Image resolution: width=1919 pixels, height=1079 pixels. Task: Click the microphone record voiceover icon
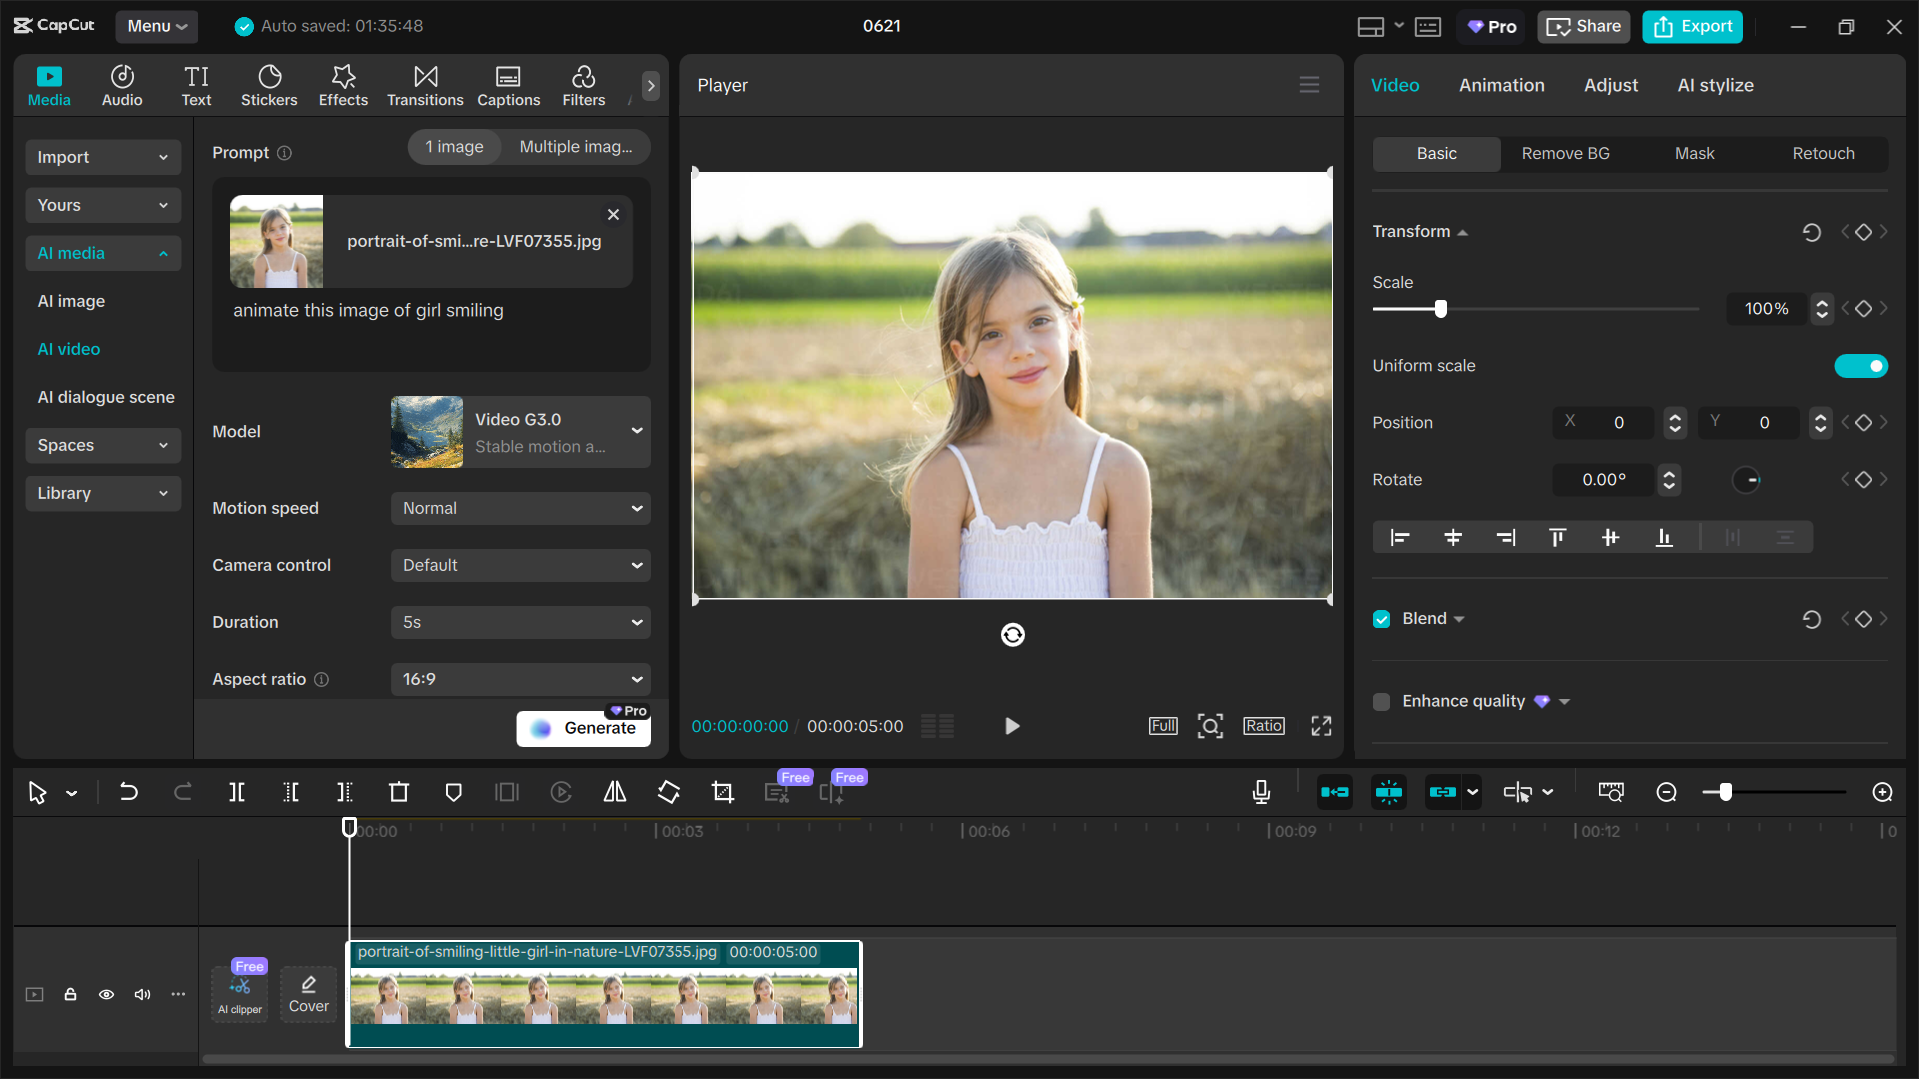[x=1261, y=793]
